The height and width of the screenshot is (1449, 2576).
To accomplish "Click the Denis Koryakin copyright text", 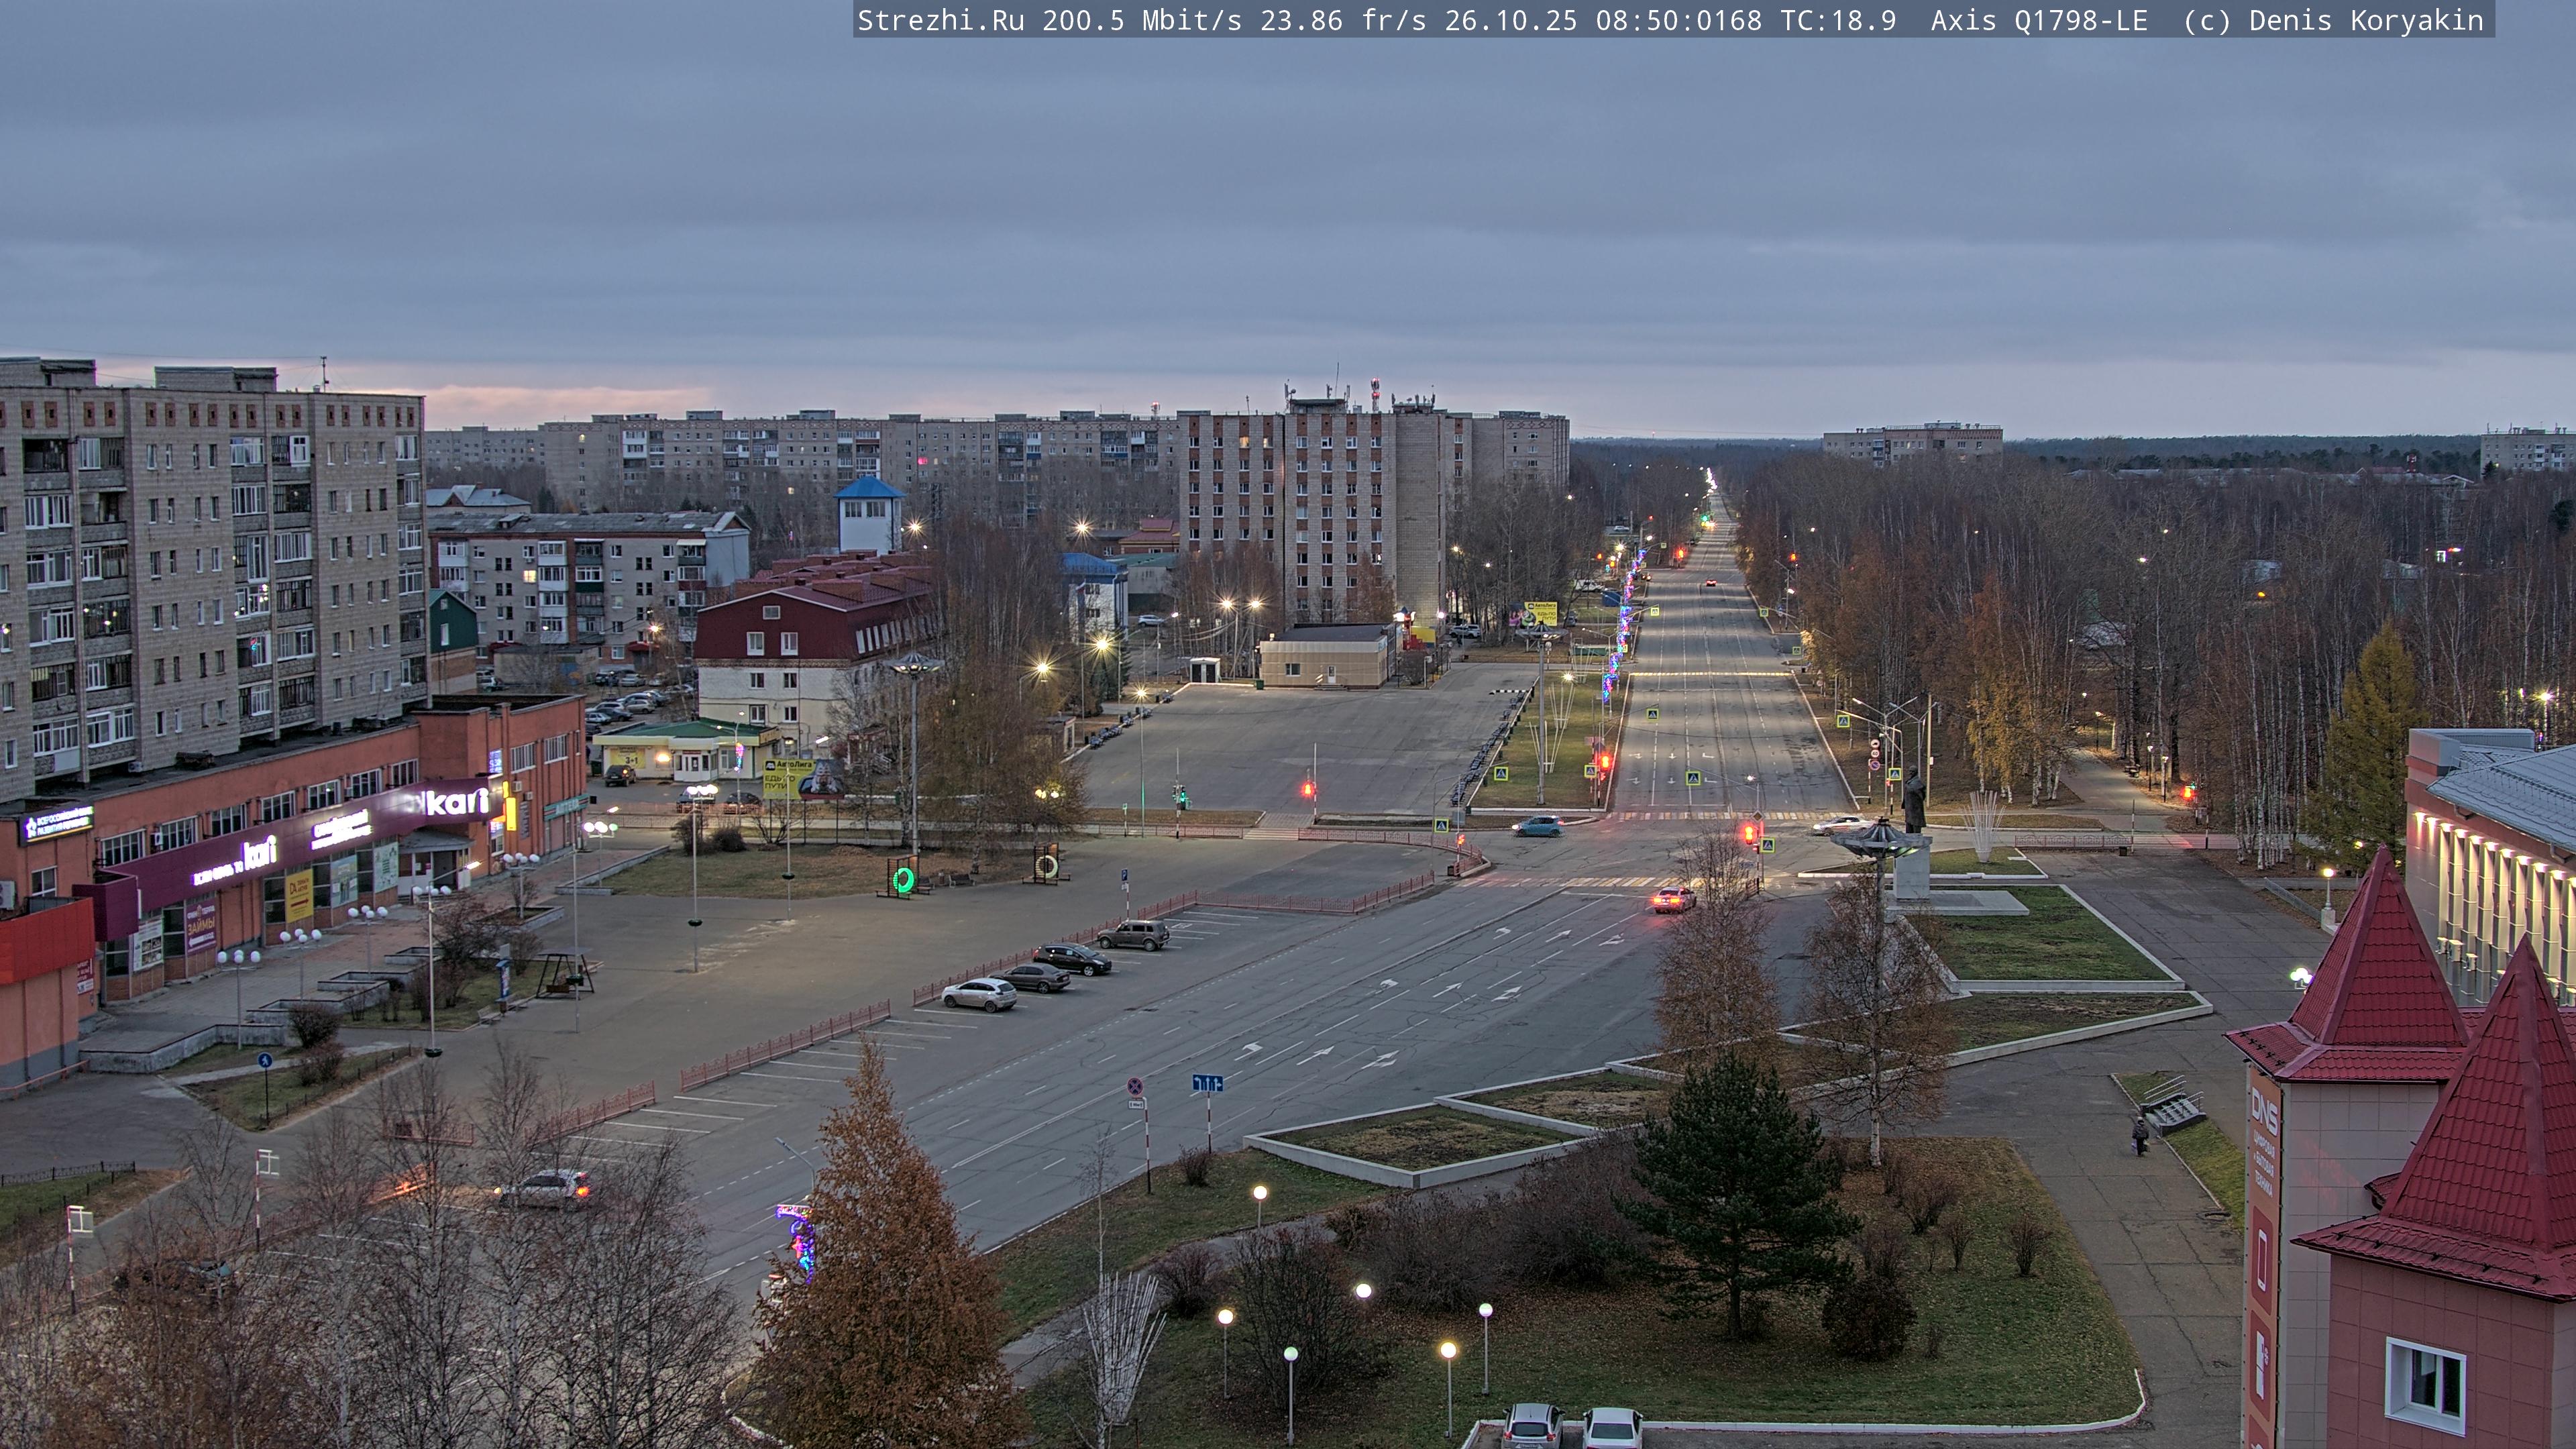I will point(2366,21).
